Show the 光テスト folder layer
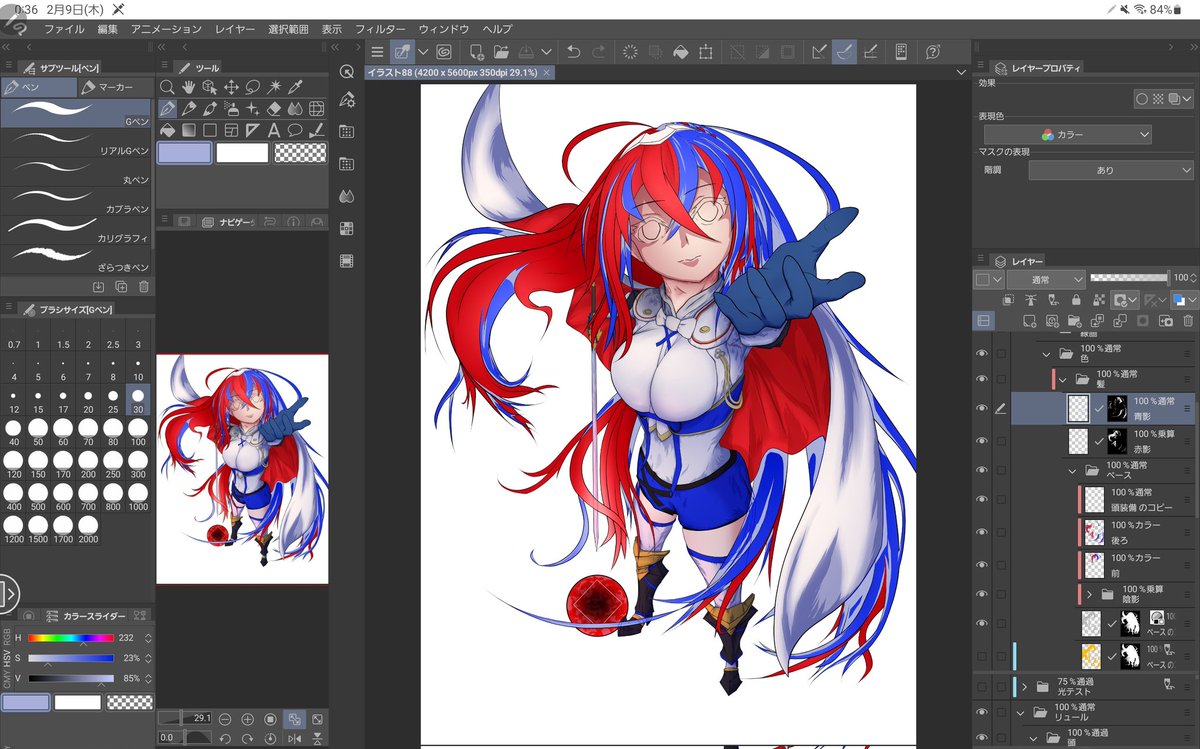Screen dimensions: 1200x749 tap(981, 687)
